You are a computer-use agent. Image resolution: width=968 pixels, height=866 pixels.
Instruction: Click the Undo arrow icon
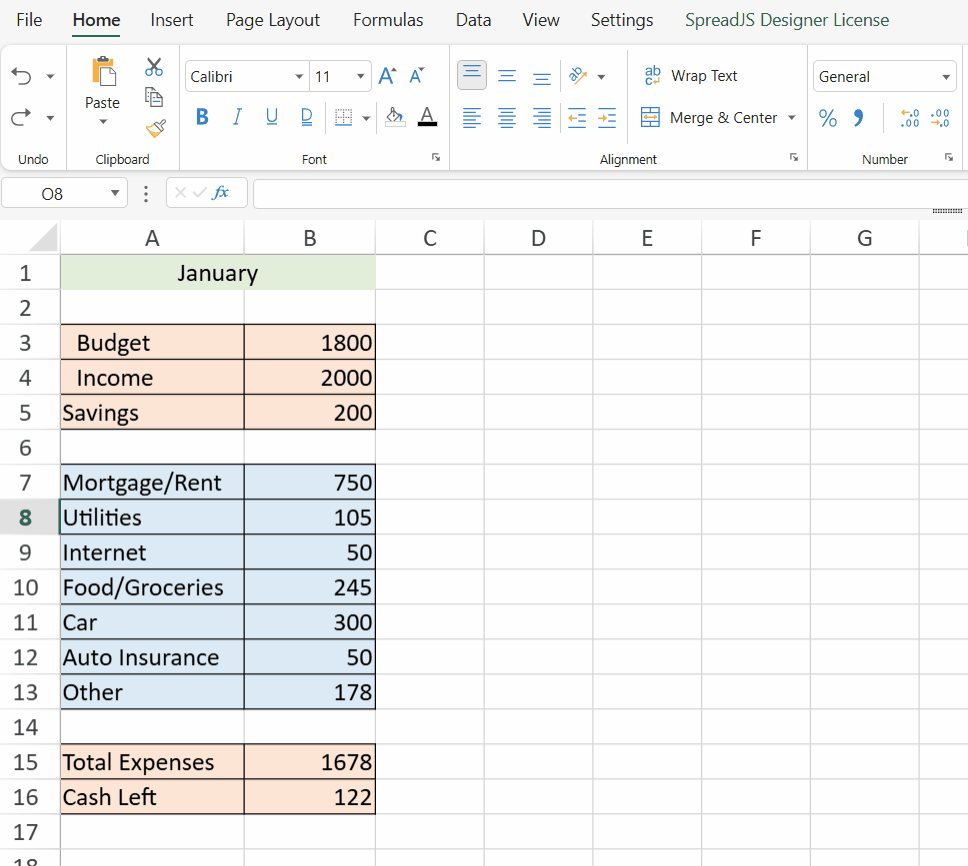[22, 77]
